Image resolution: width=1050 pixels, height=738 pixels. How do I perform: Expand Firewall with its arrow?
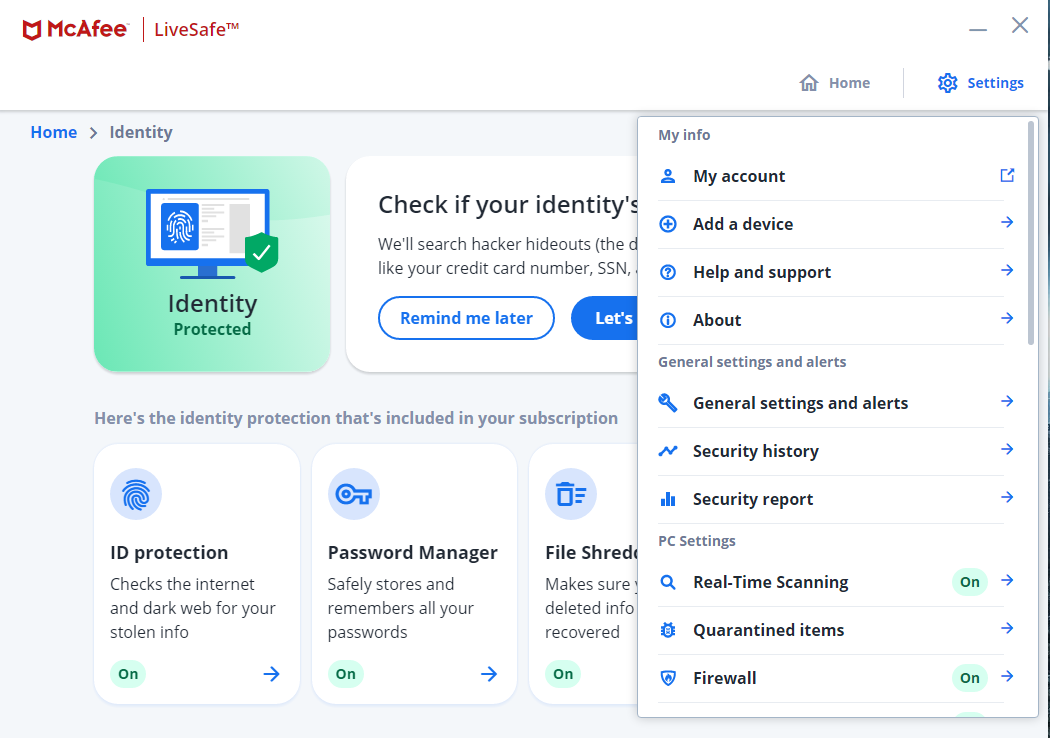point(1006,676)
